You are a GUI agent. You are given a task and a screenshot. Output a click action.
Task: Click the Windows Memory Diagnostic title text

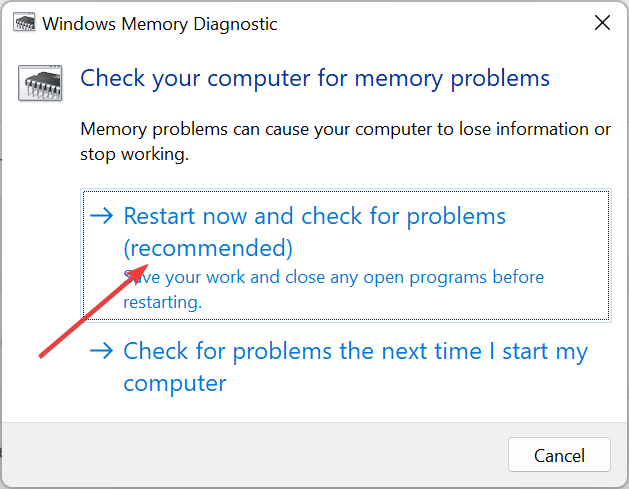[x=160, y=24]
